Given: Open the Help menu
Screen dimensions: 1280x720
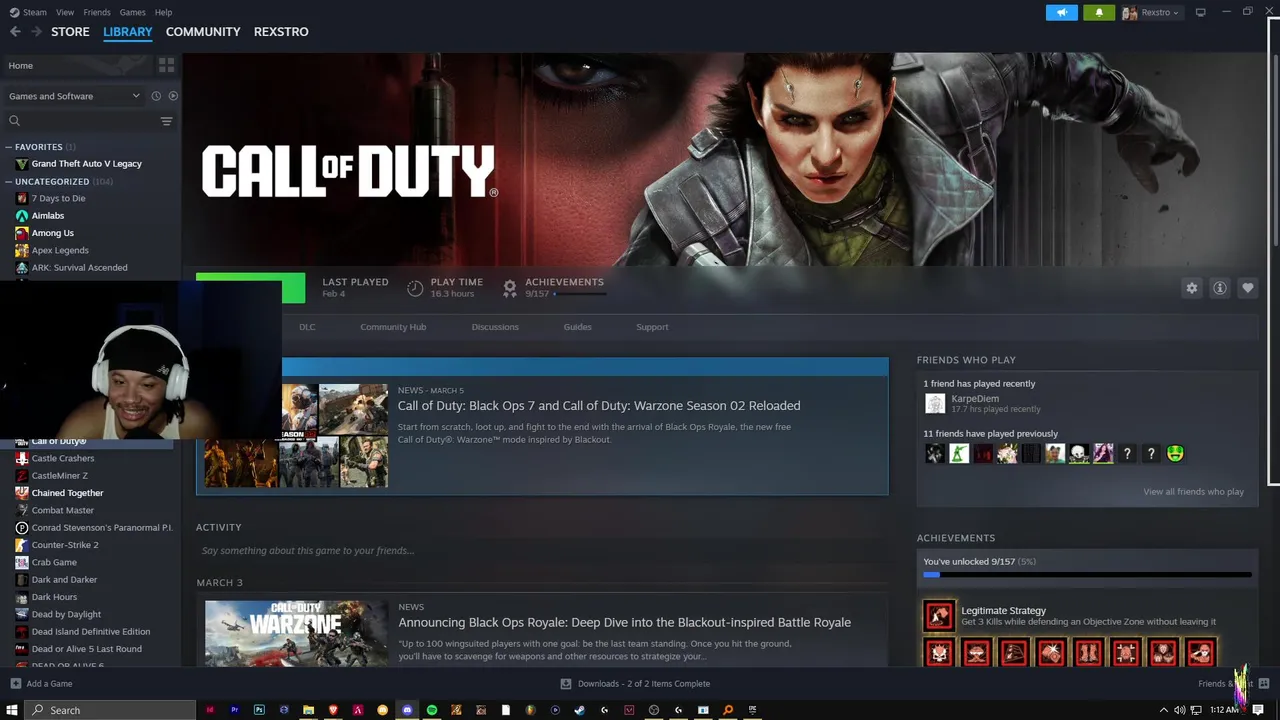Looking at the screenshot, I should pos(163,12).
